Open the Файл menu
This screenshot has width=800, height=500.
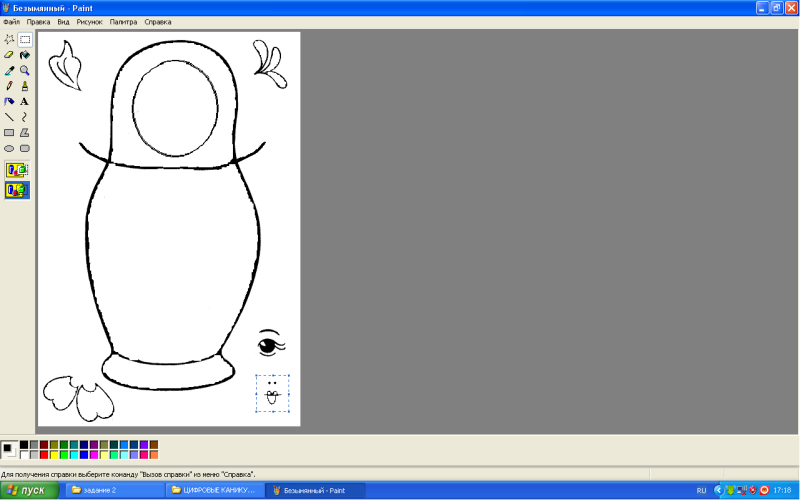pyautogui.click(x=11, y=21)
